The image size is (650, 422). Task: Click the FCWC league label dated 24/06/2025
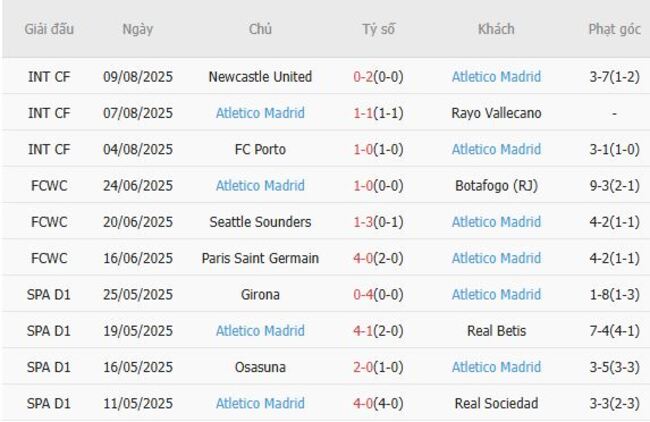(x=49, y=186)
